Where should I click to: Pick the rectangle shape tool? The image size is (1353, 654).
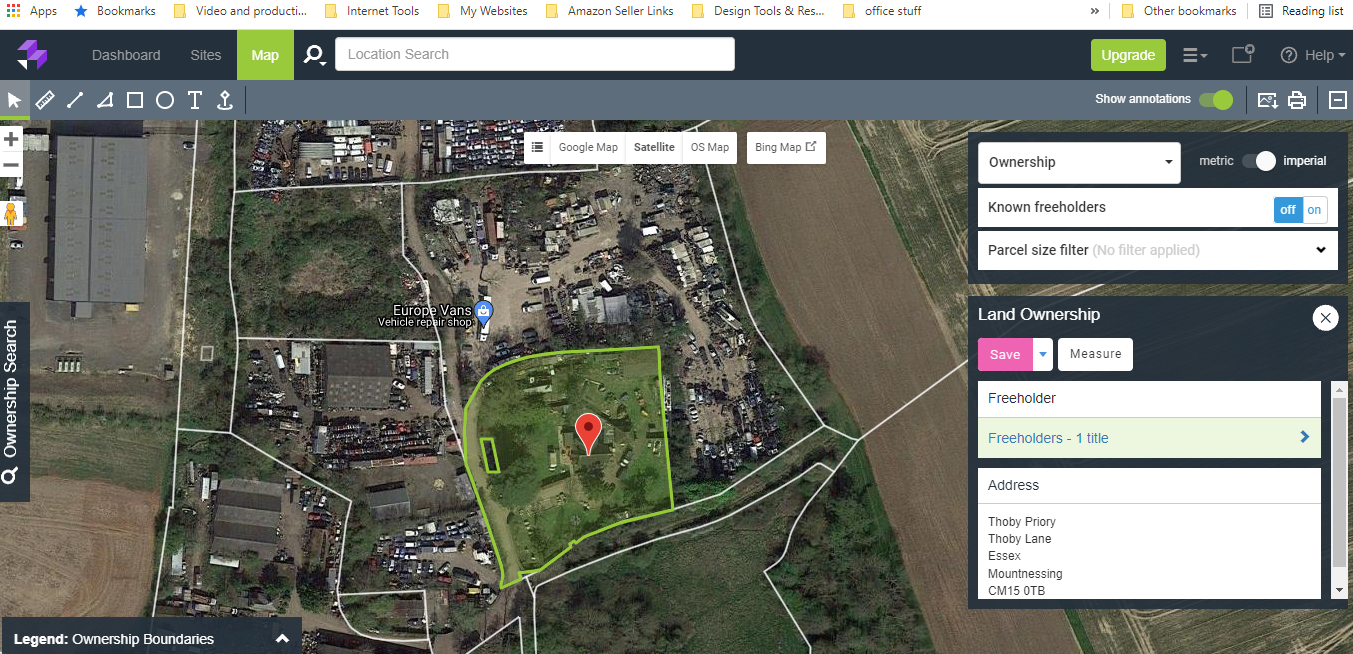tap(135, 100)
